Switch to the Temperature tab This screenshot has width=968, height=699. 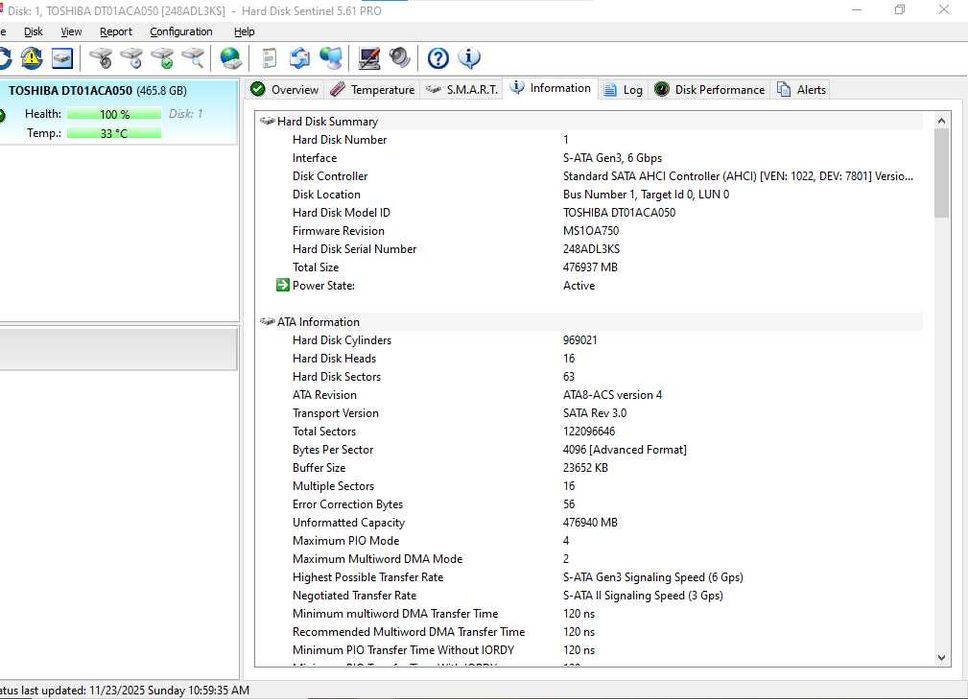point(372,90)
